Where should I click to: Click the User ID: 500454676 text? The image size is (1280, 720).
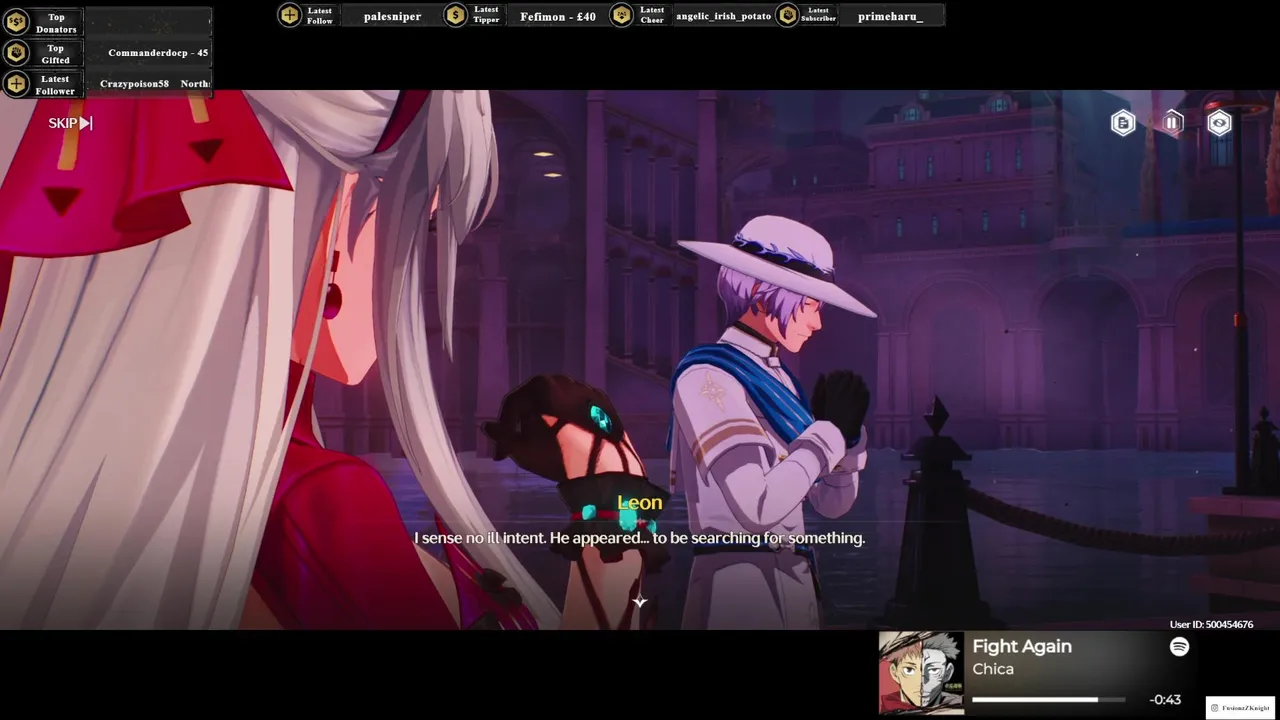point(1211,624)
